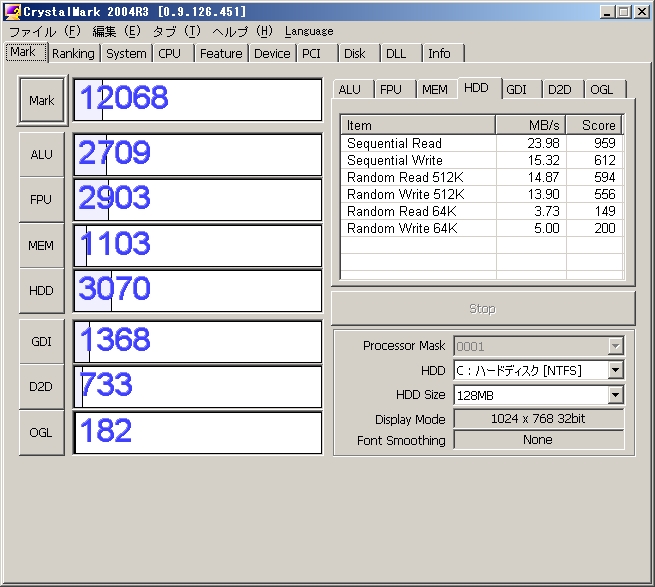Switch to the Feature tab
The image size is (655, 587).
pos(221,53)
